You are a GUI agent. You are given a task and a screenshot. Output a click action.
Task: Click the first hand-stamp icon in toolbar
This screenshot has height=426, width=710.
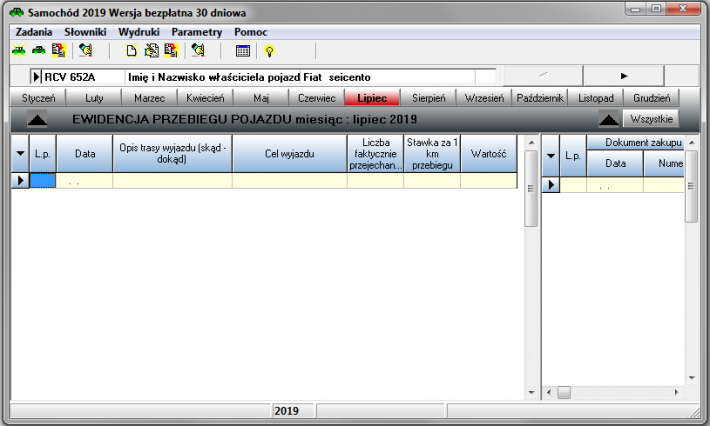[86, 50]
